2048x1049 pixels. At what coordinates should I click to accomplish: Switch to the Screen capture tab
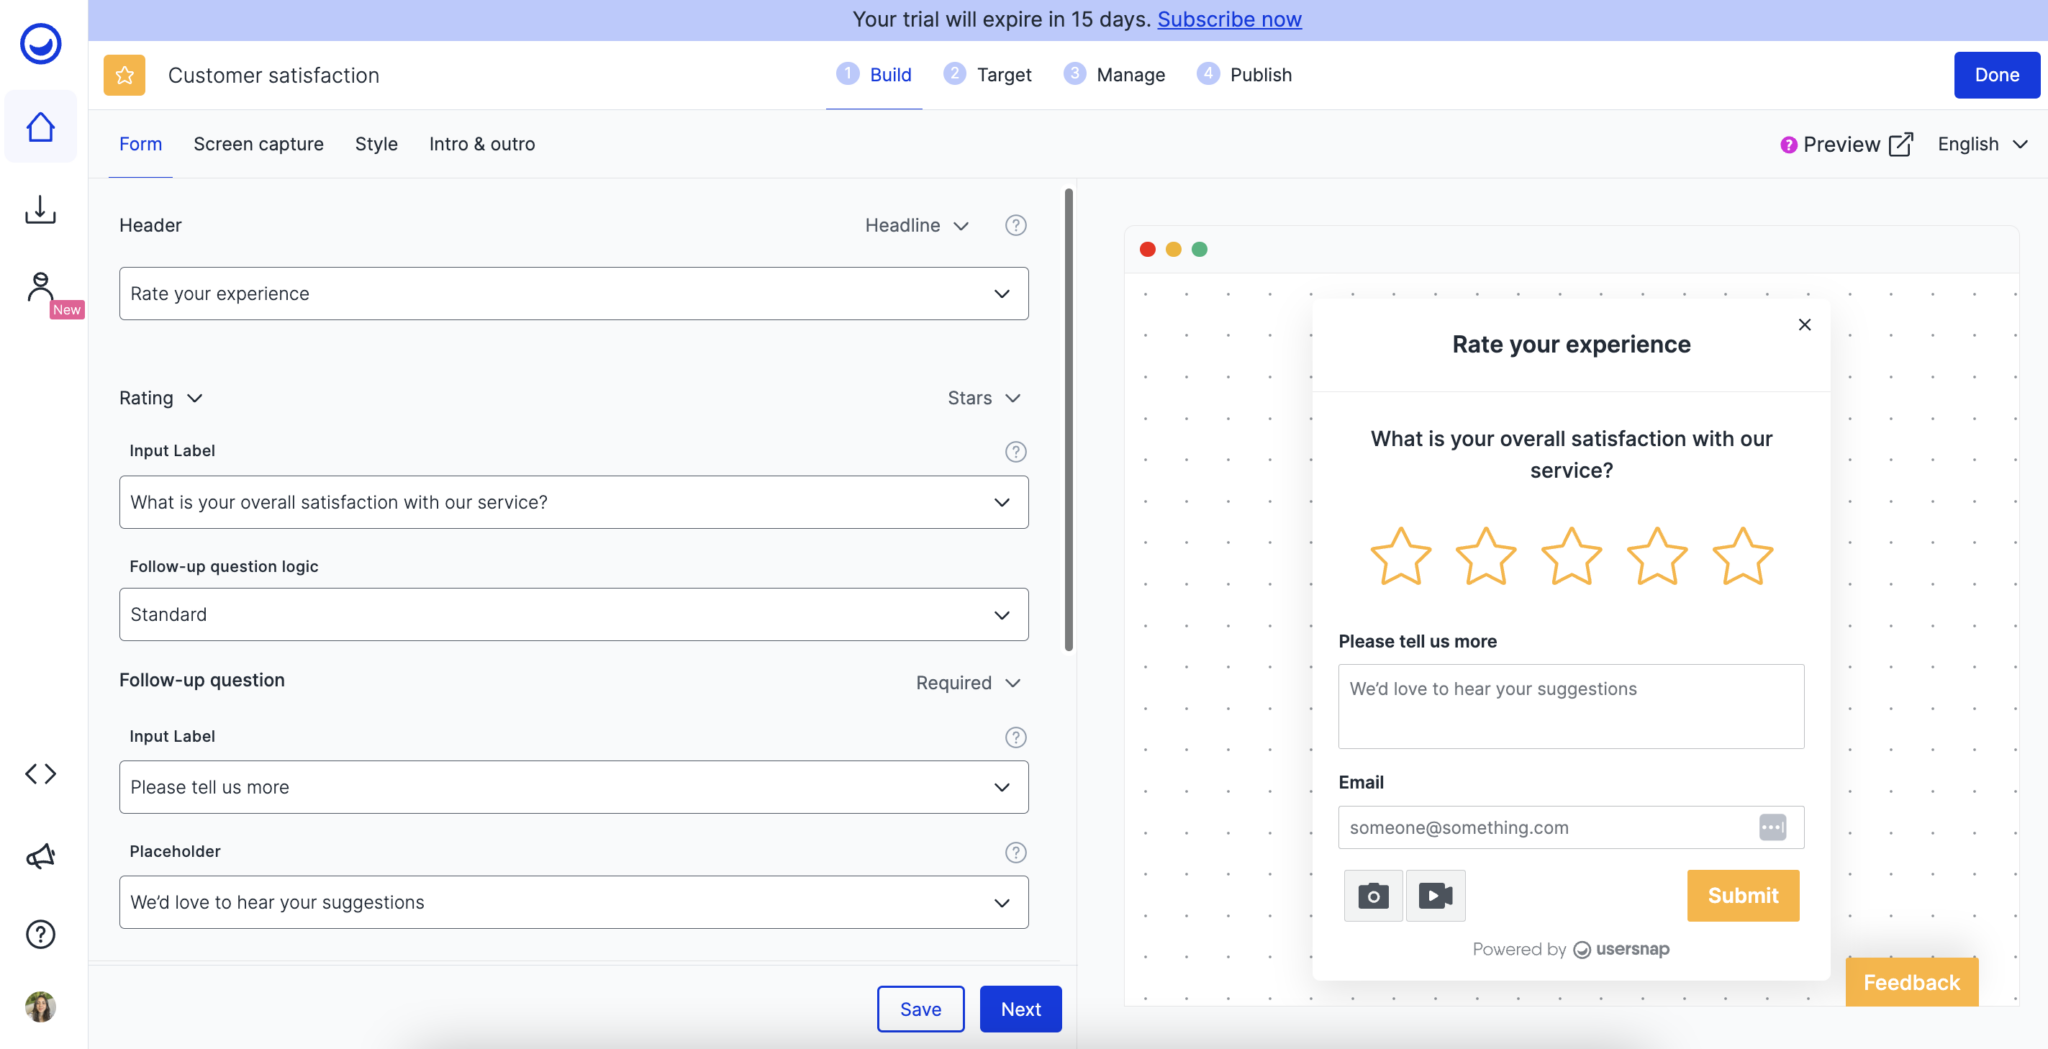point(258,144)
